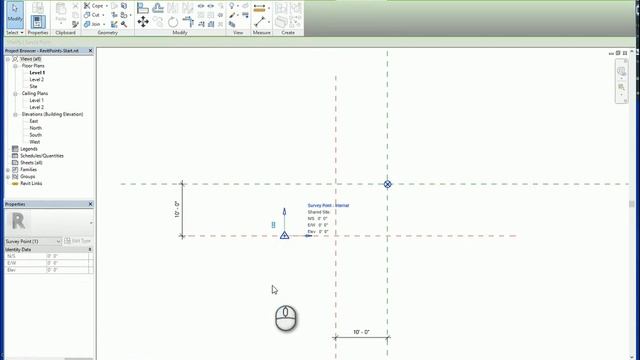Click the canvas vertical scrollbar thumb
This screenshot has height=360, width=640.
pyautogui.click(x=631, y=203)
